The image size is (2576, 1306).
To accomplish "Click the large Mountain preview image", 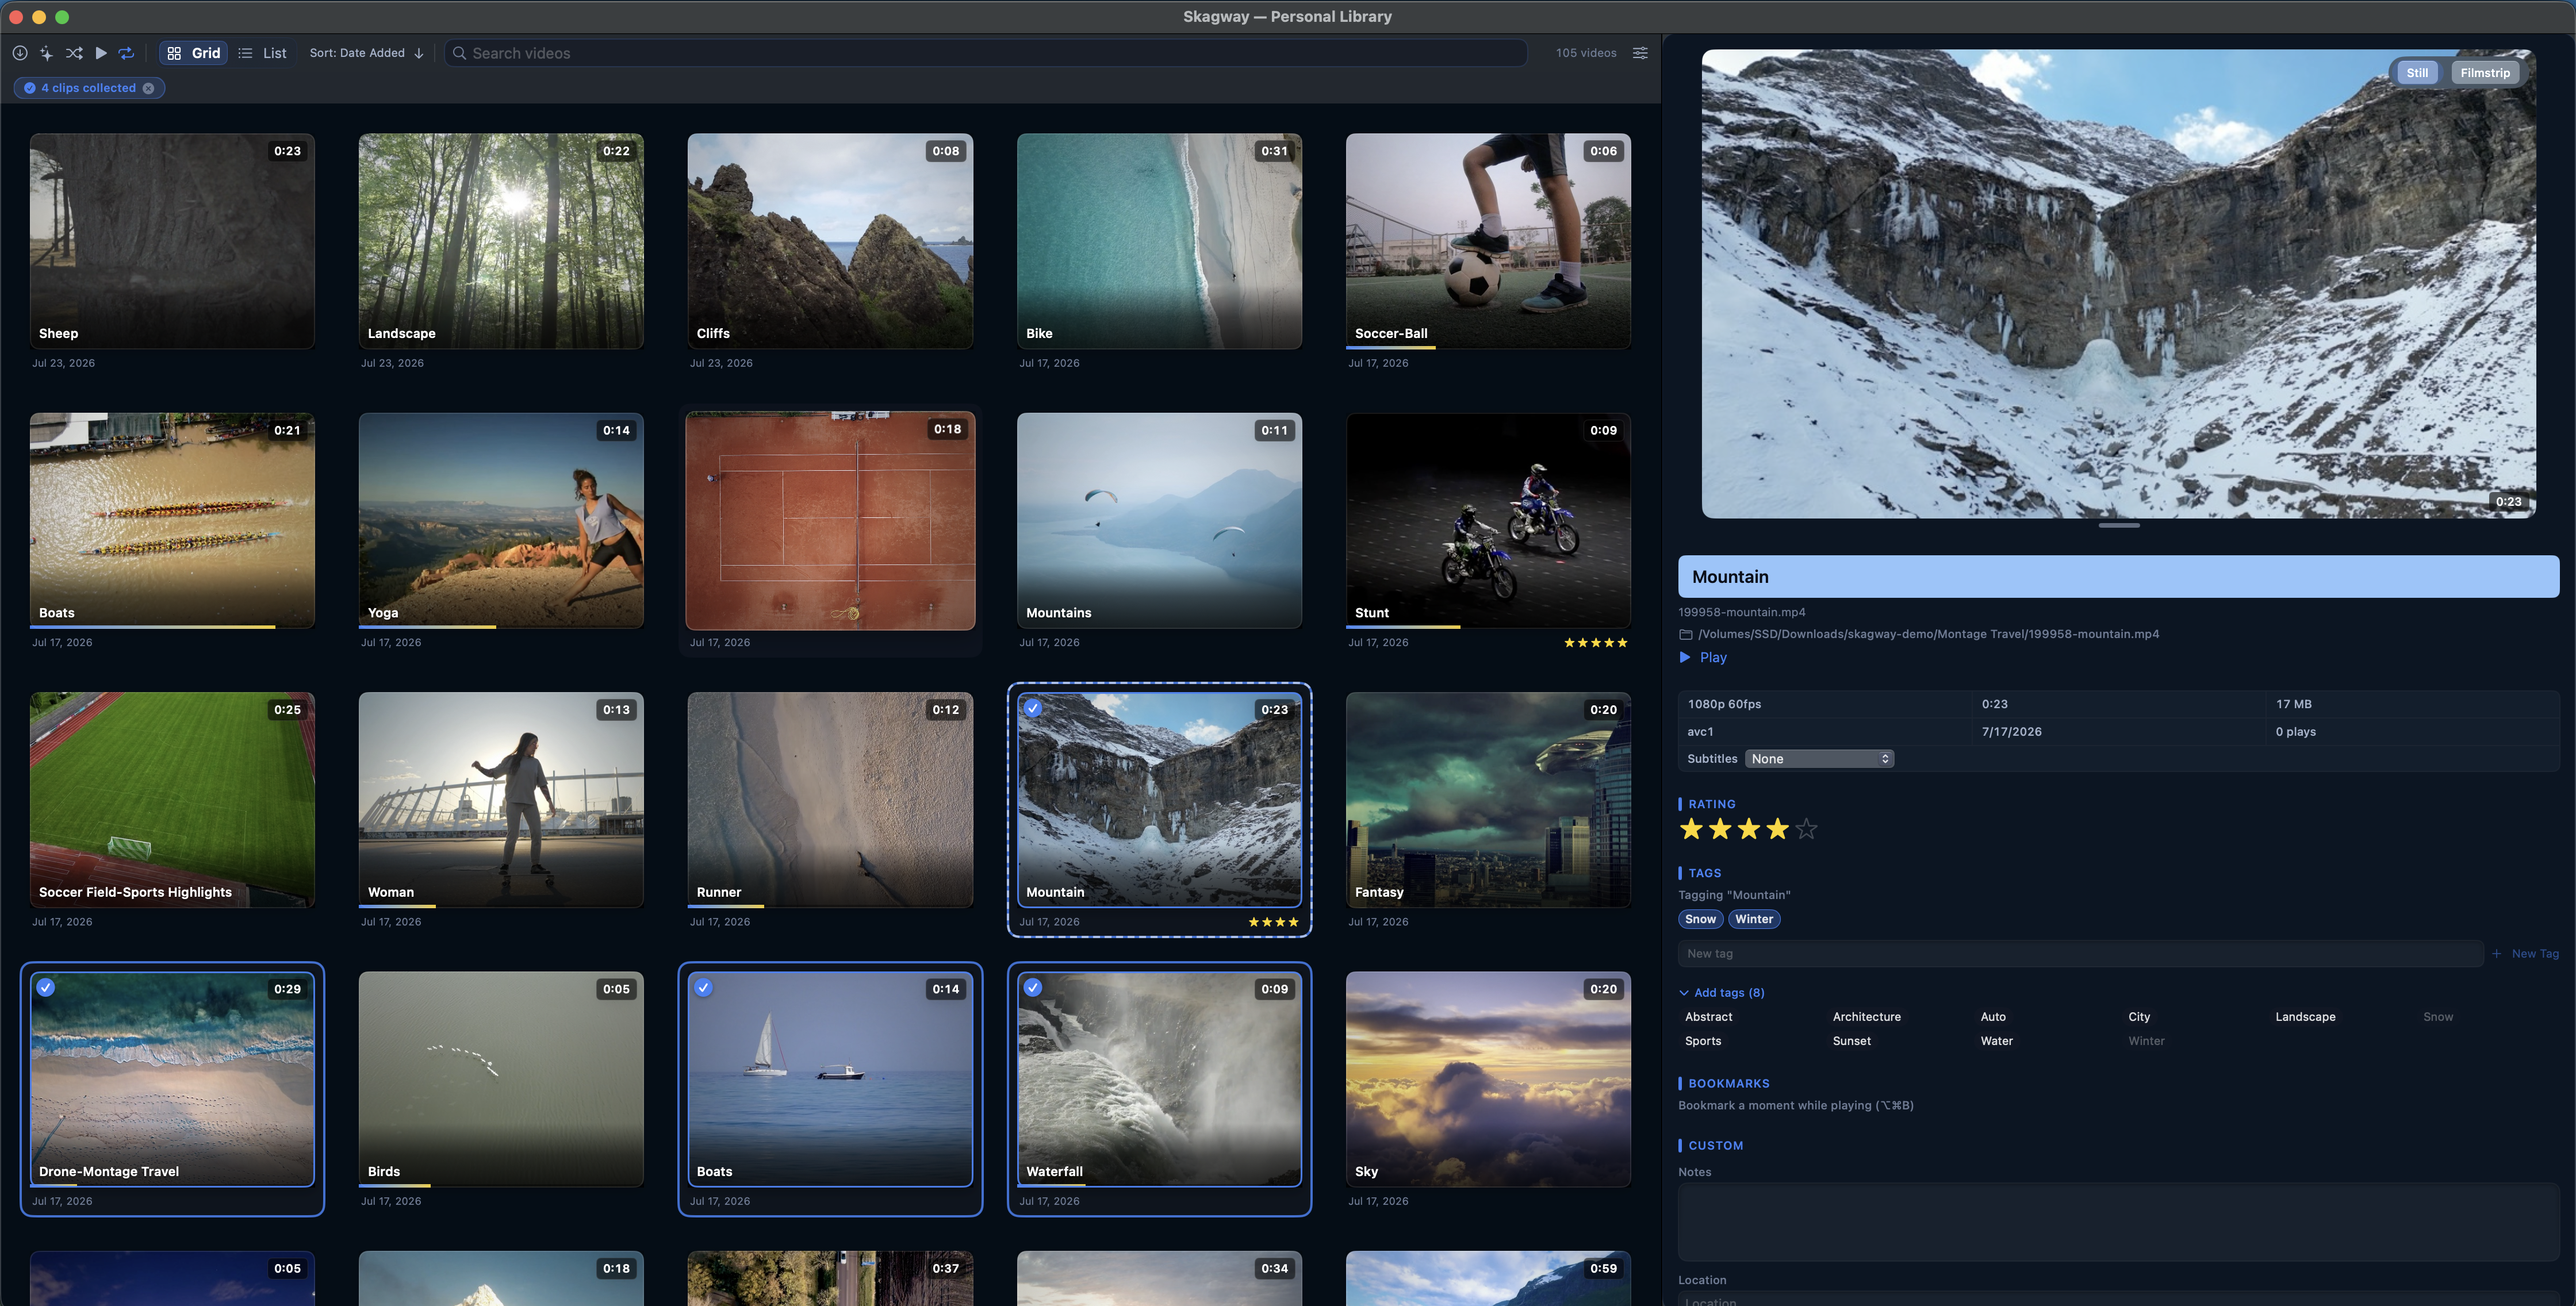I will (2118, 284).
